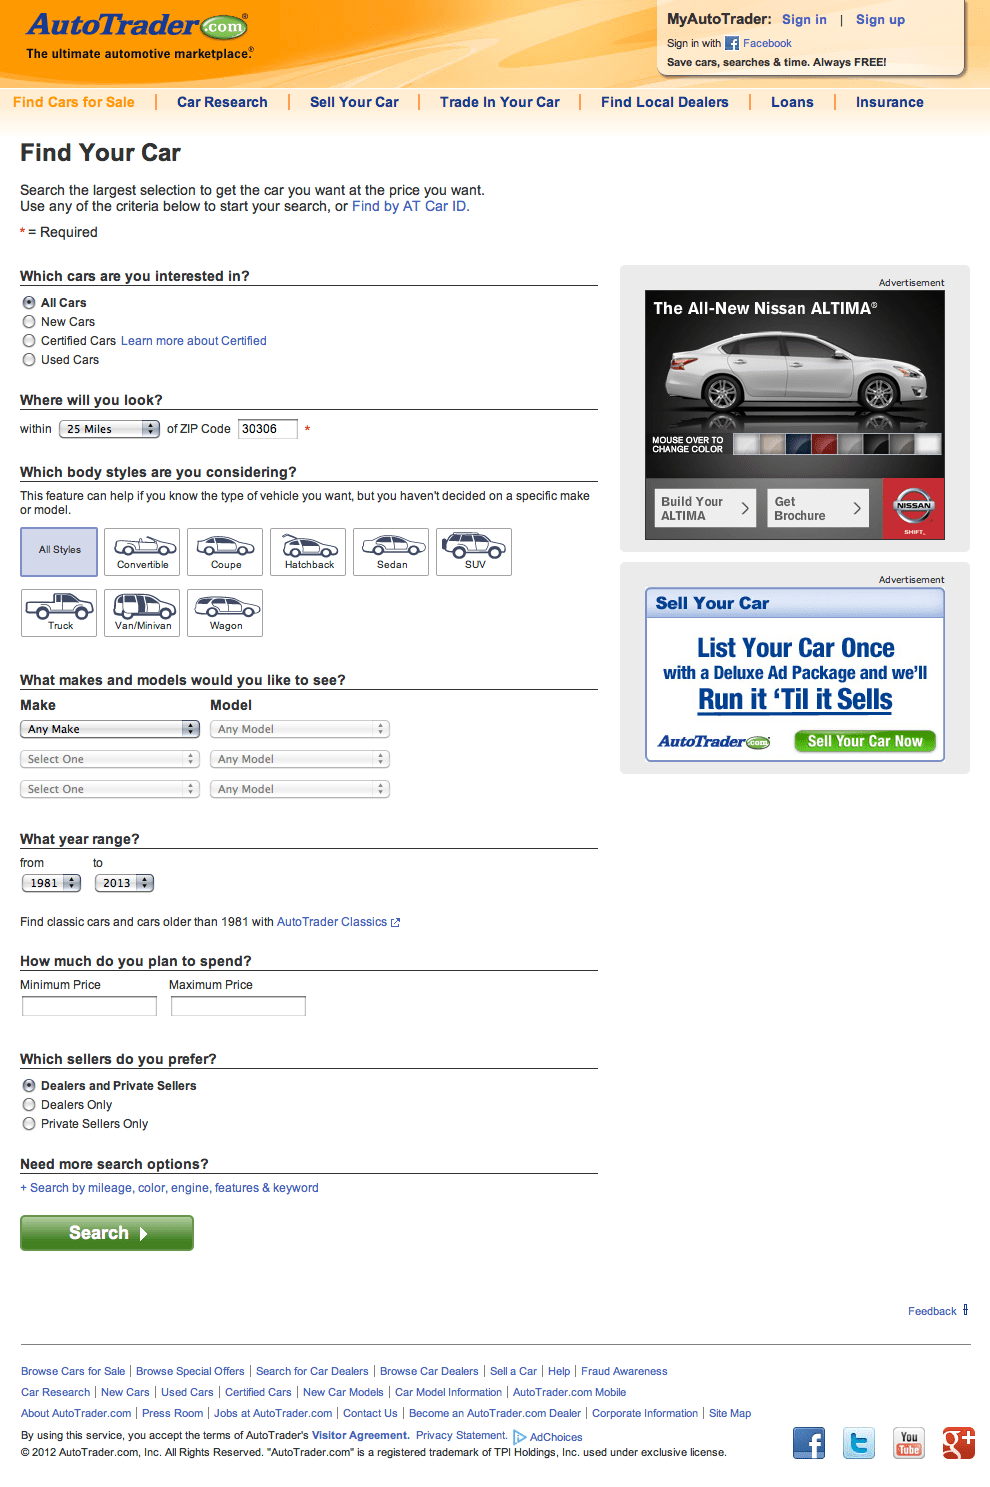Open the Trade In Your Car tab

pyautogui.click(x=500, y=102)
